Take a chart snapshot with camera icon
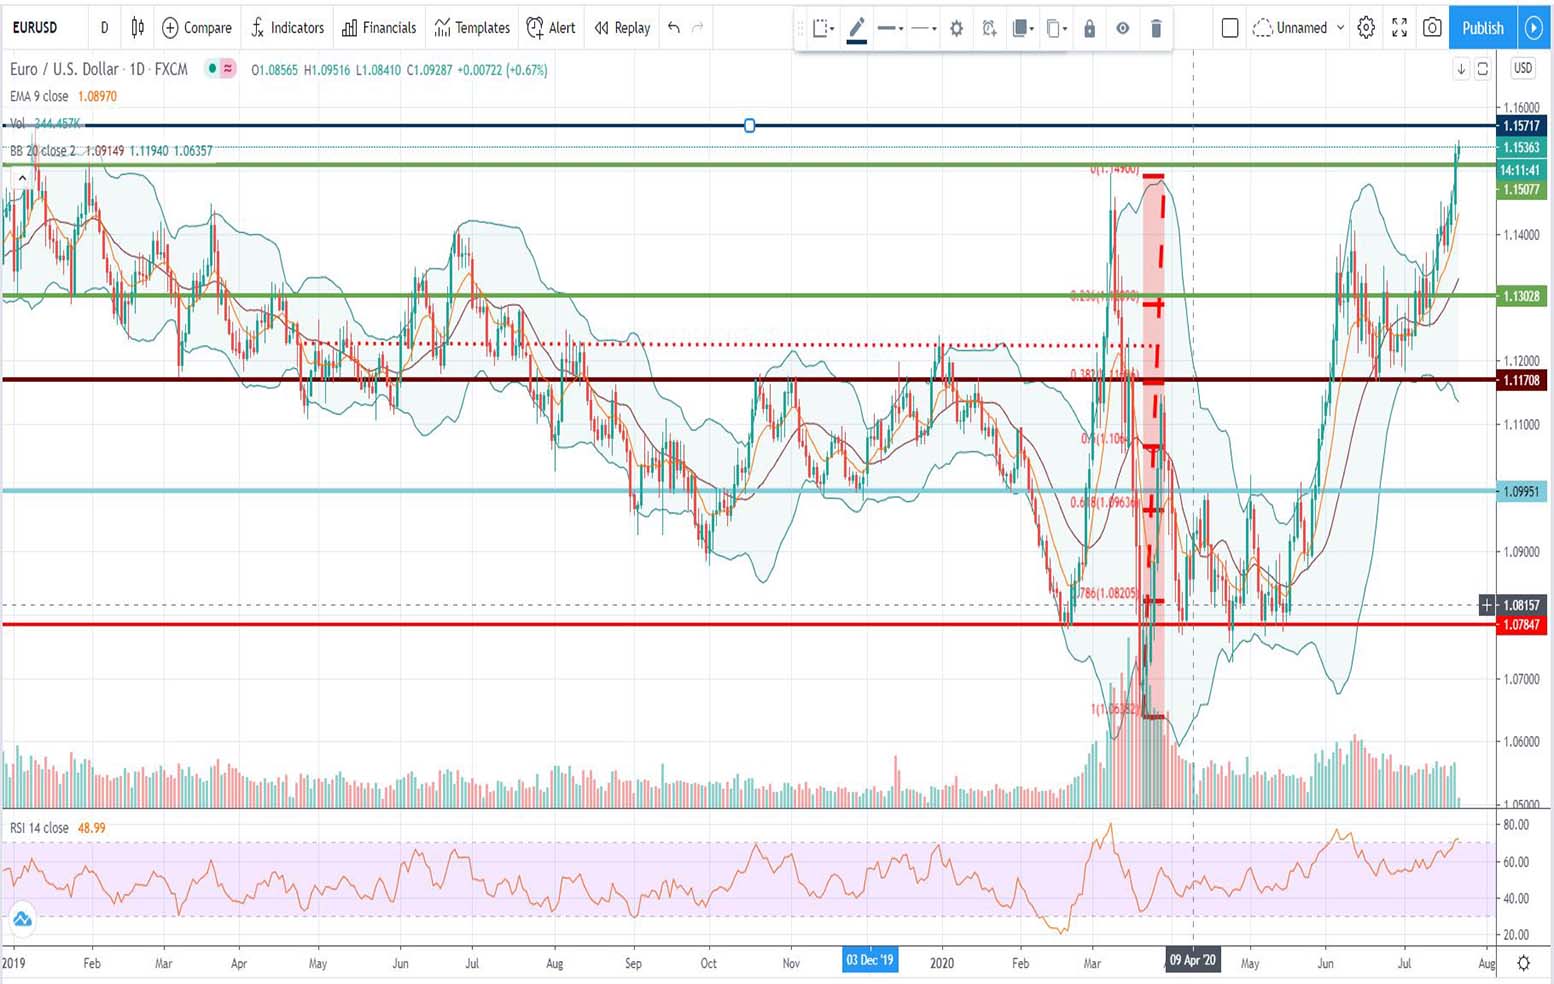 (1432, 28)
